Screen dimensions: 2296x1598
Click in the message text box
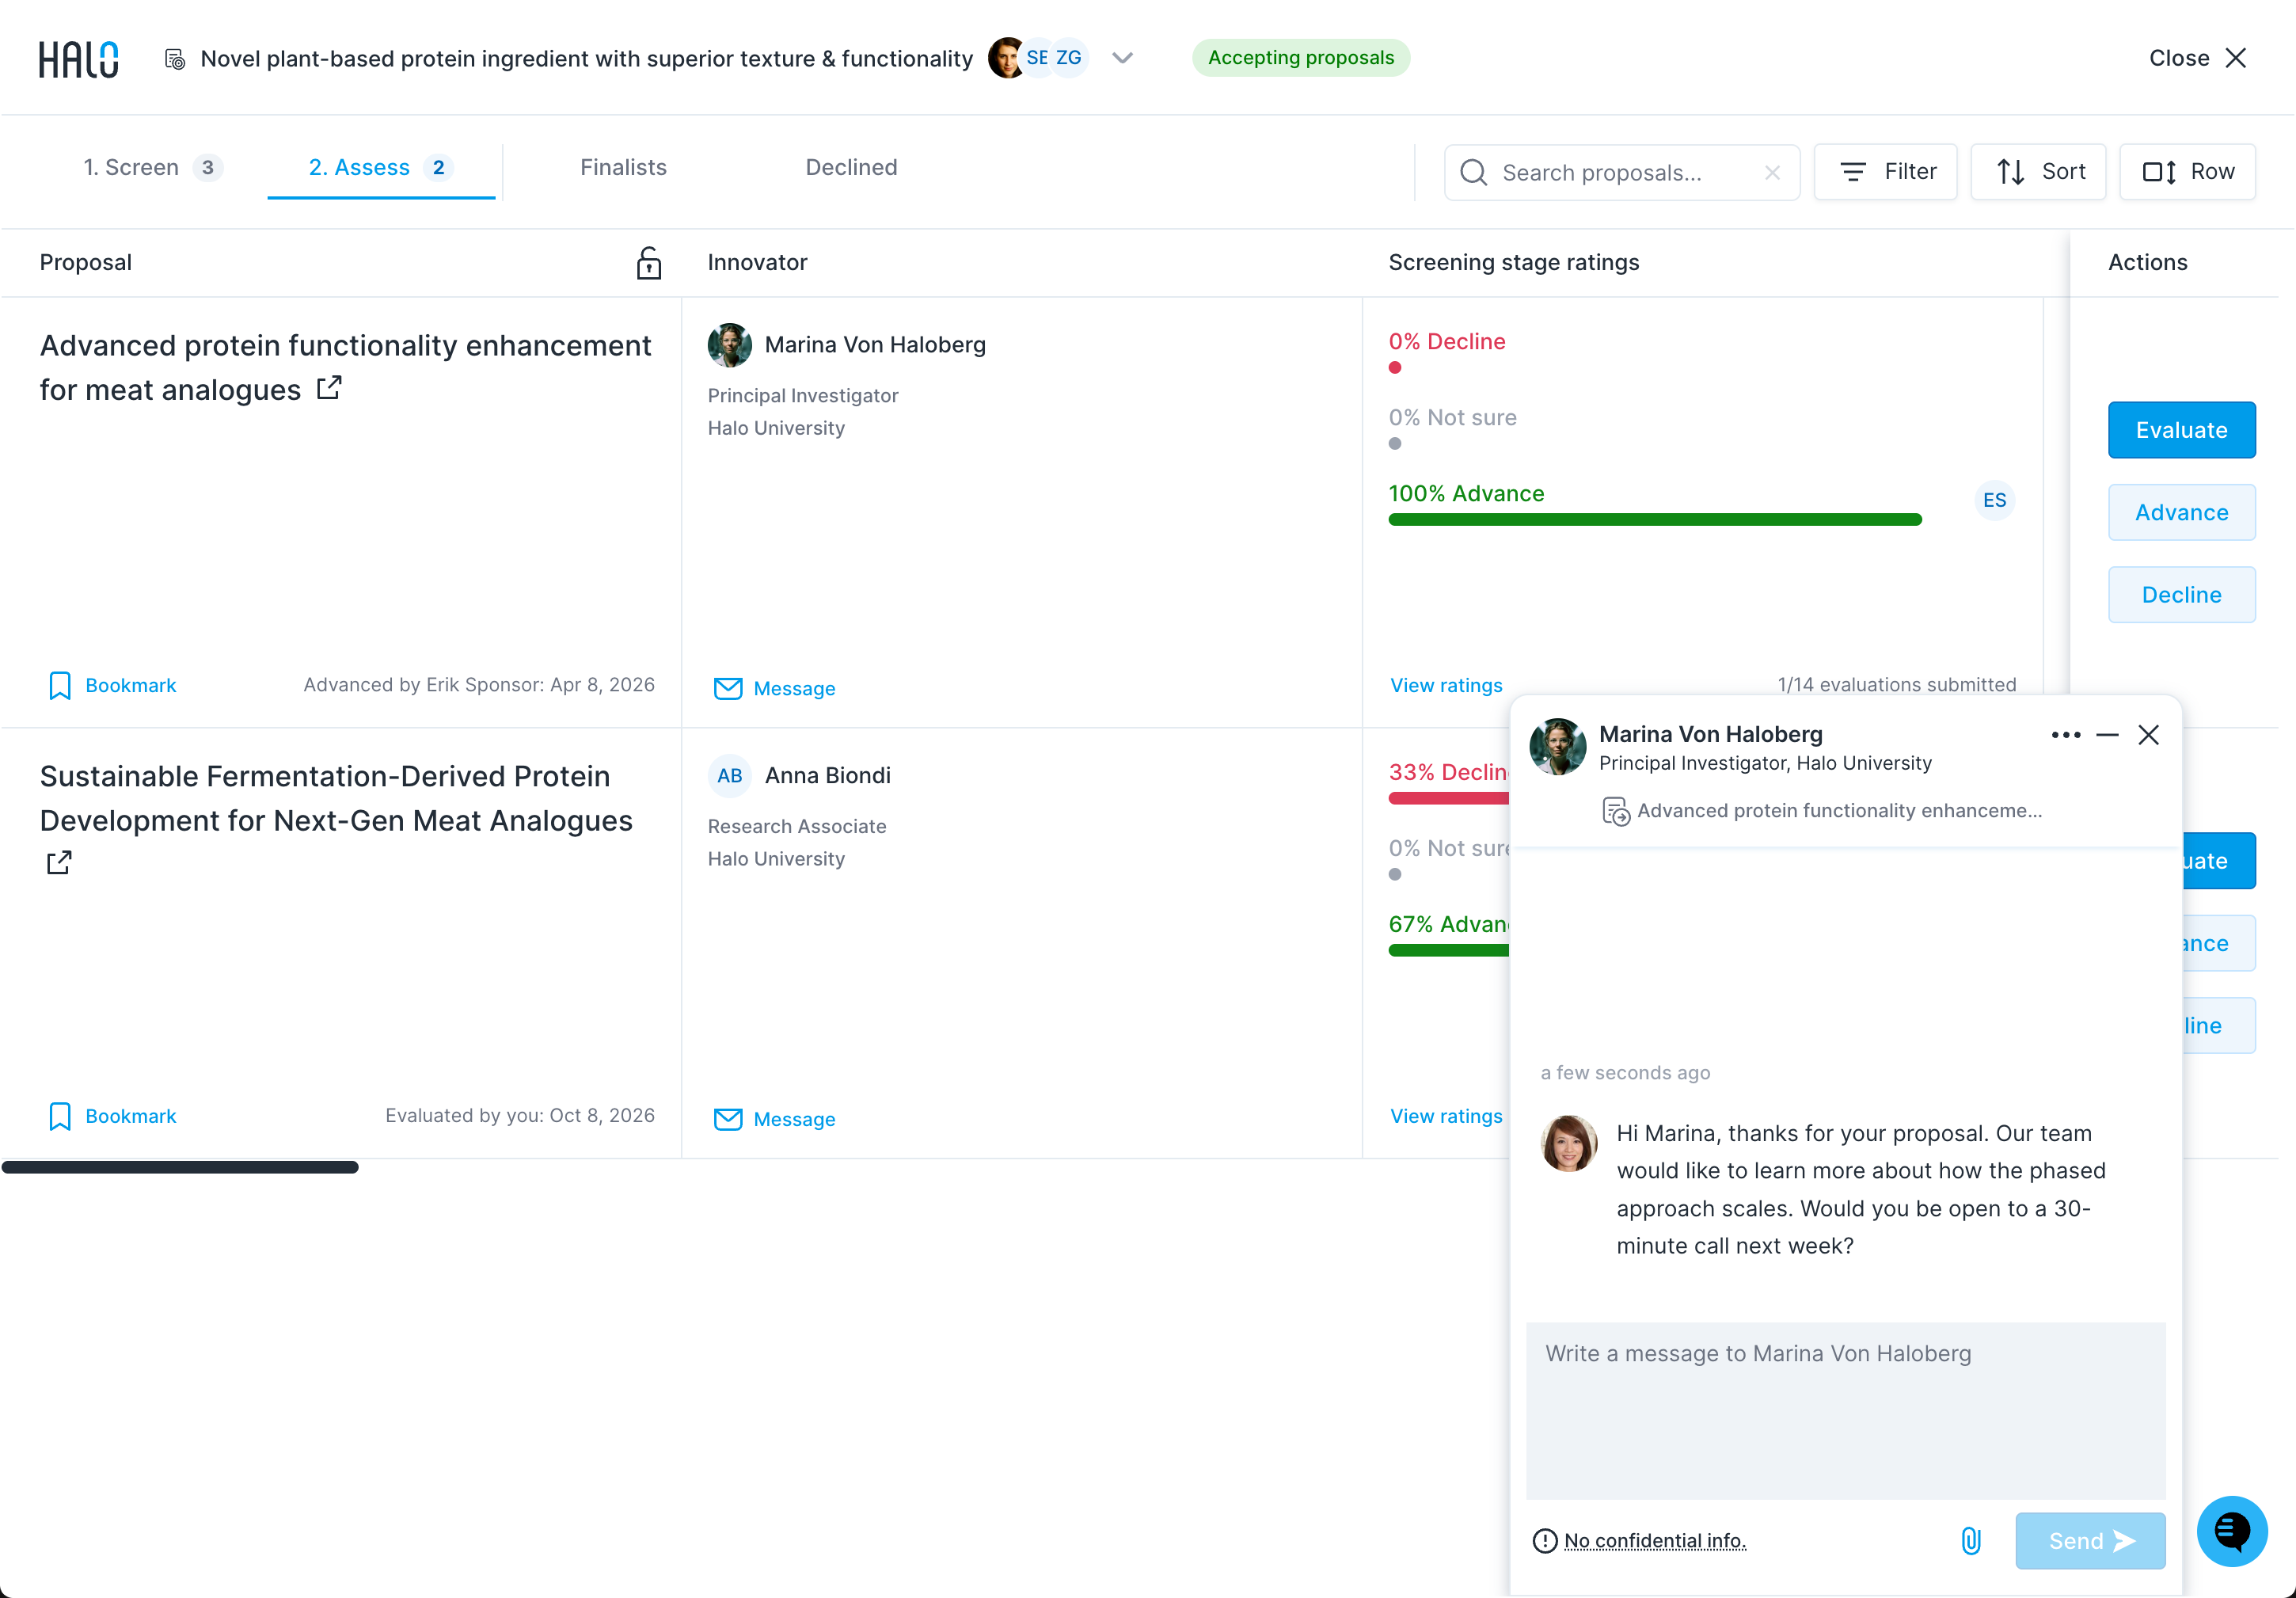1845,1411
